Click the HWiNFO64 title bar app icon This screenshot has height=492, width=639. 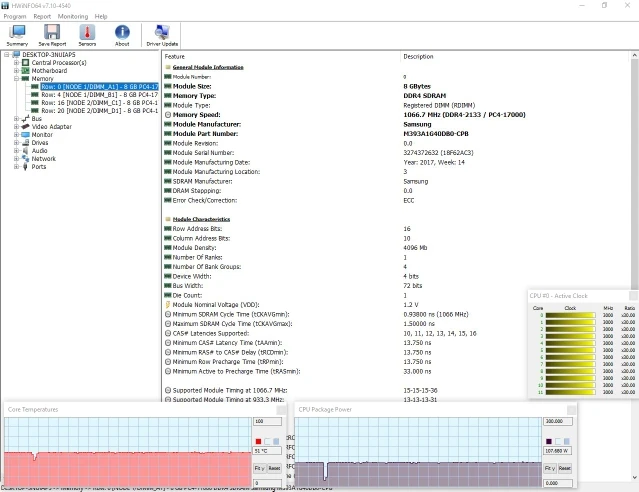click(5, 5)
